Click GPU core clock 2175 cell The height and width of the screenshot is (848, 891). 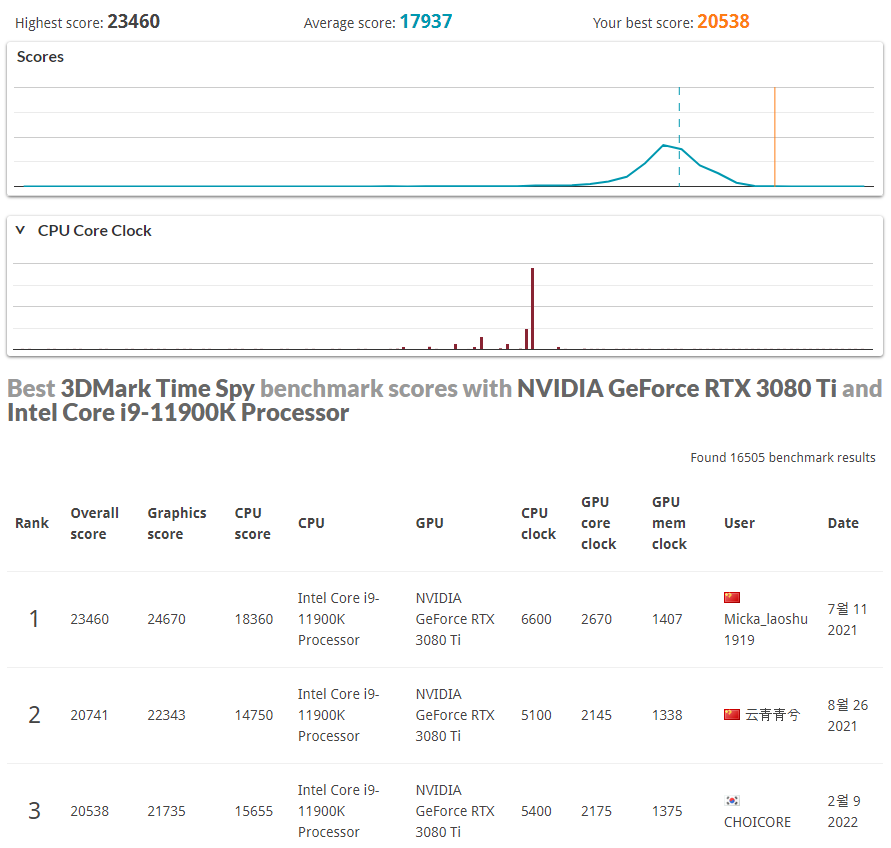click(596, 811)
